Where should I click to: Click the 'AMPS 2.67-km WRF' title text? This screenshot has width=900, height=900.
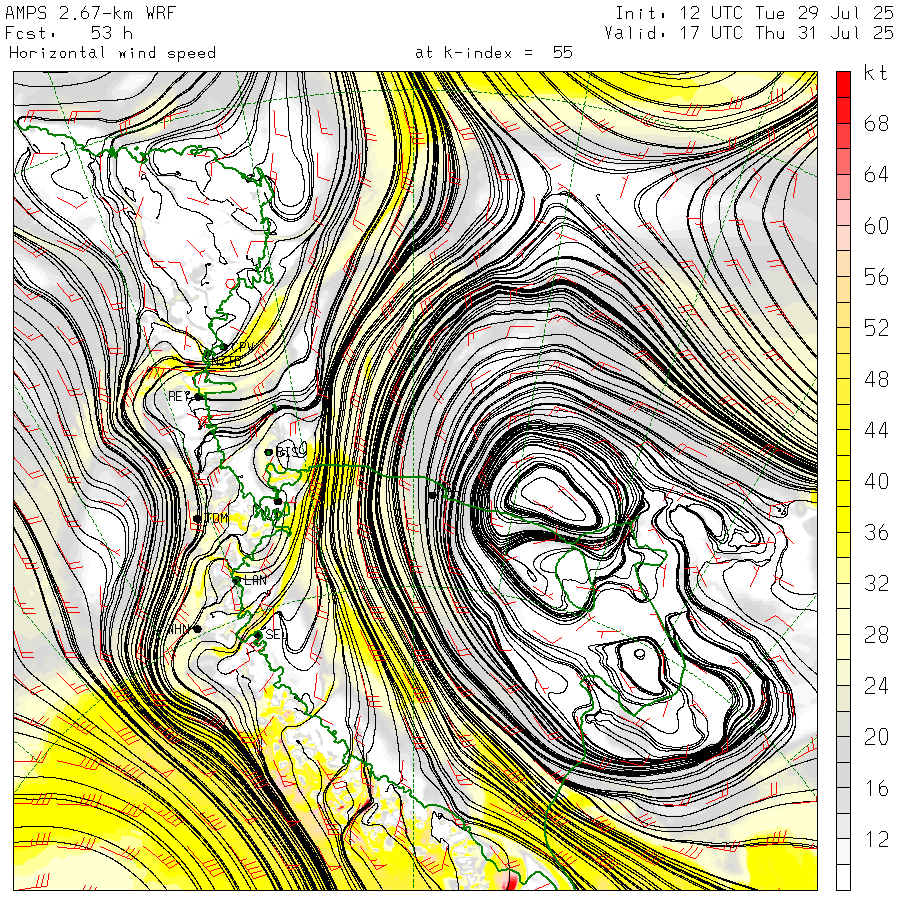coord(90,13)
